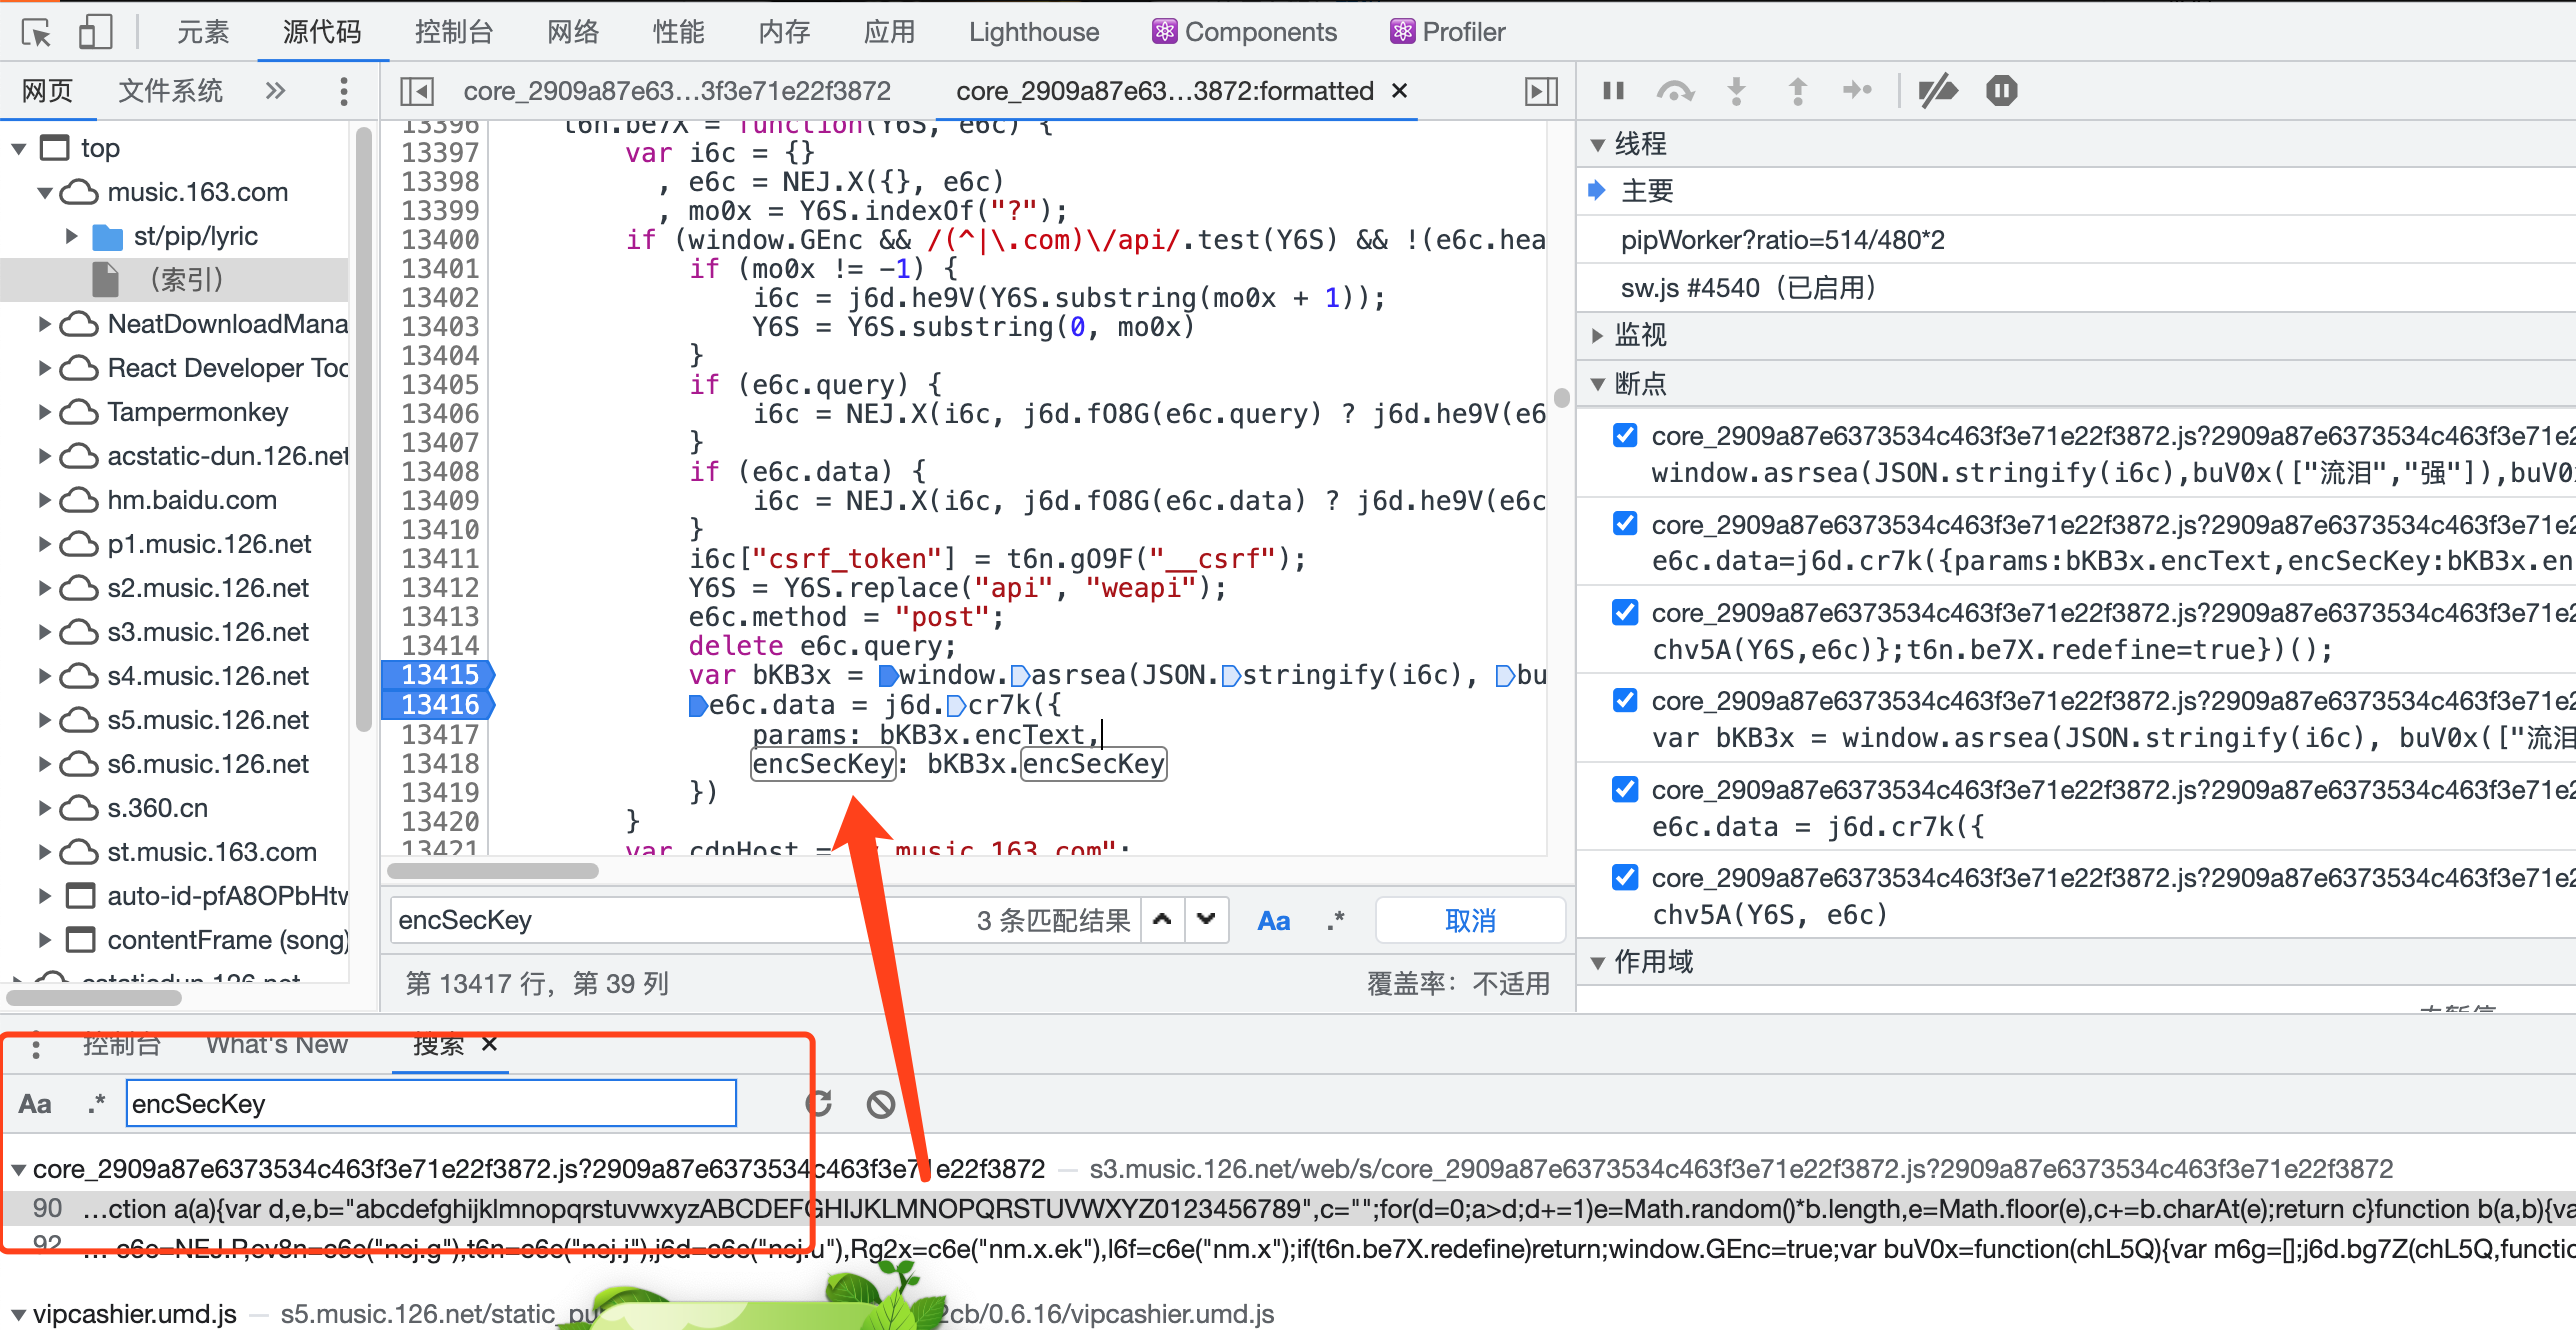Screen dimensions: 2576x1330
Task: Open the 网络 Network panel
Action: [x=573, y=32]
